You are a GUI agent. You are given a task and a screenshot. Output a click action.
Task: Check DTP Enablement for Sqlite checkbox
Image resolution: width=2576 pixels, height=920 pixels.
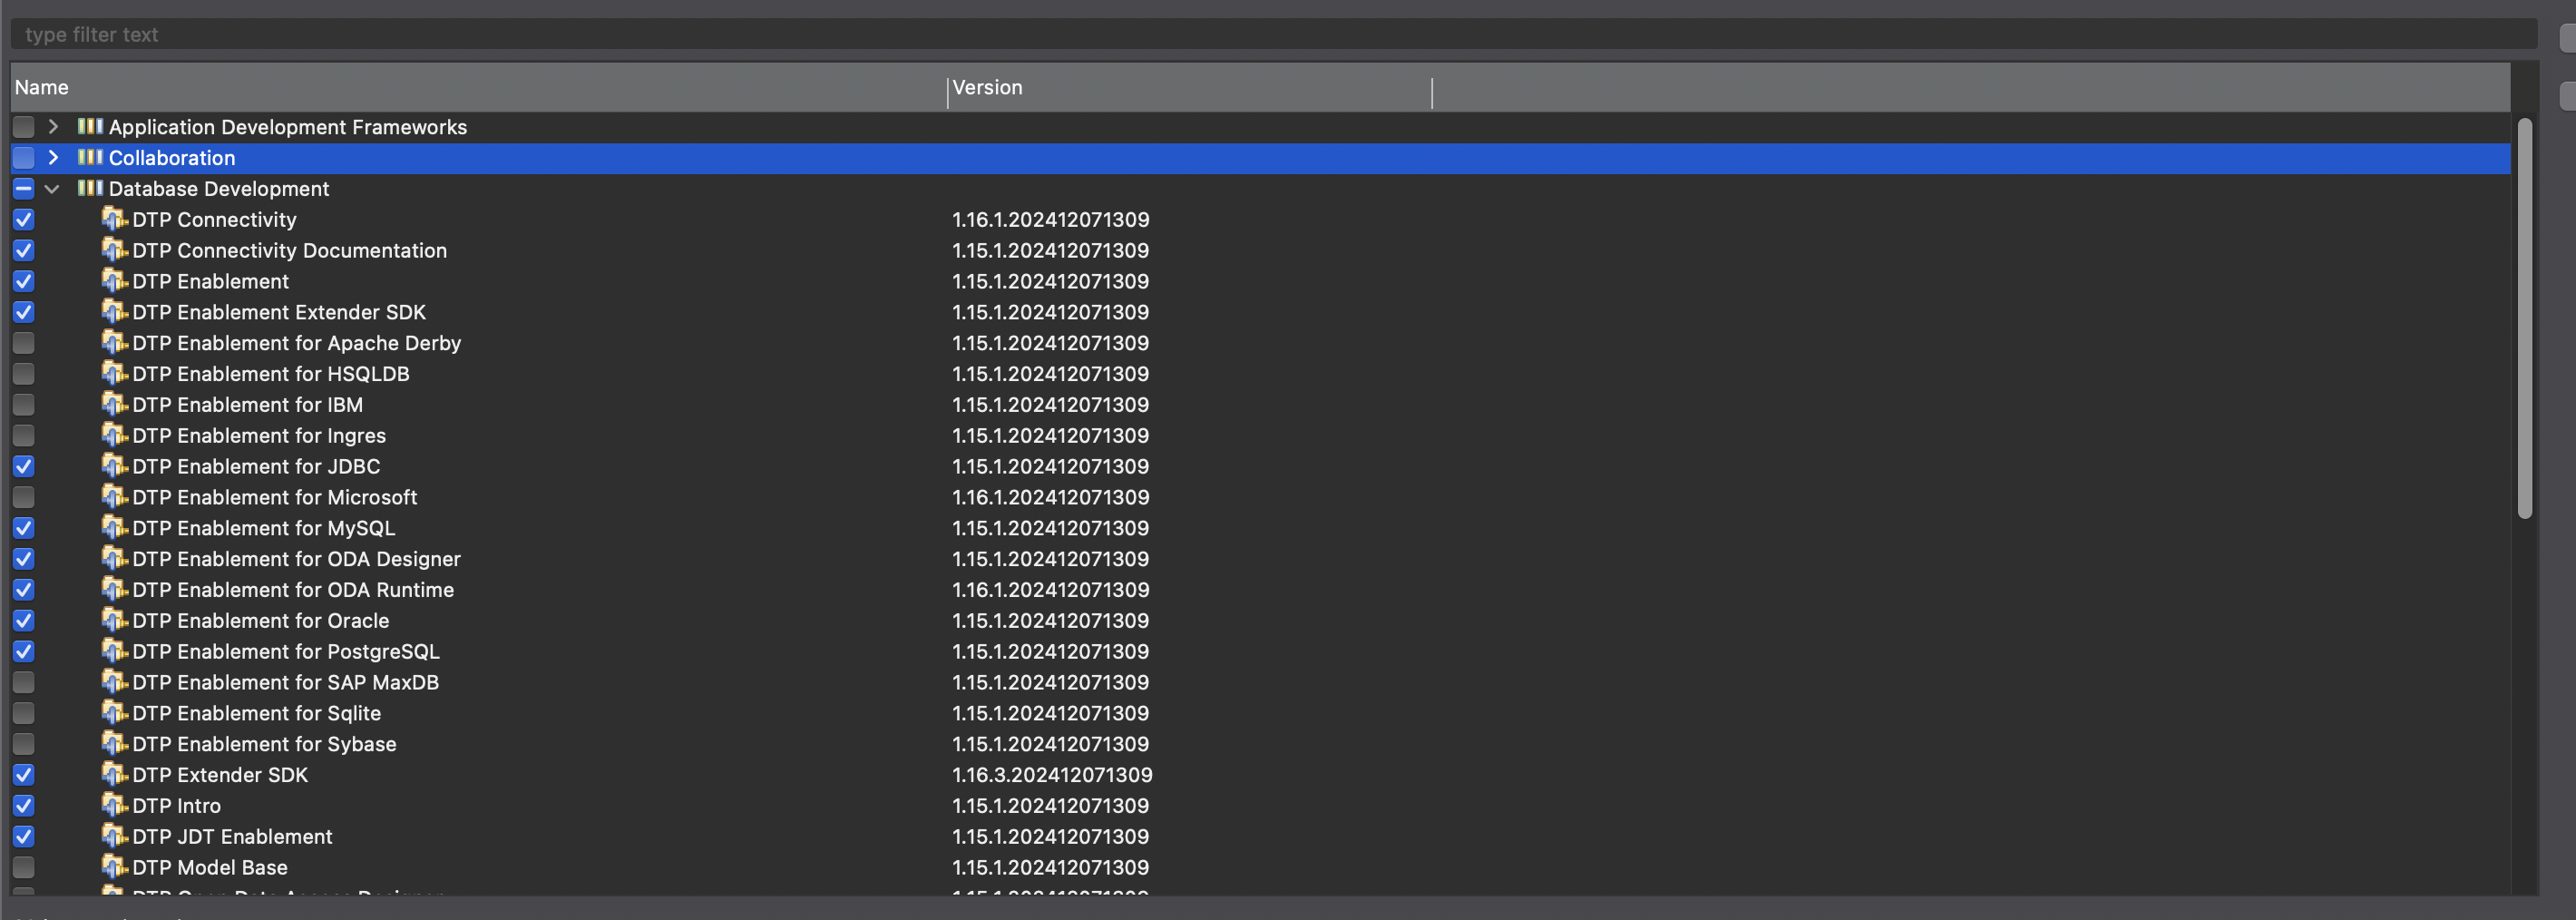click(x=24, y=713)
